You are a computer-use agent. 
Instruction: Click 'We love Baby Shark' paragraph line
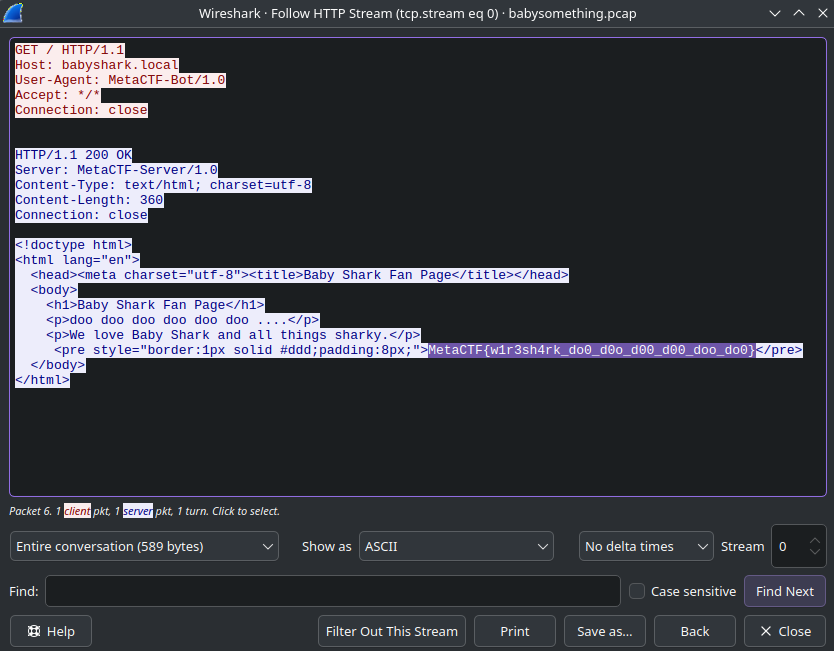tap(233, 335)
